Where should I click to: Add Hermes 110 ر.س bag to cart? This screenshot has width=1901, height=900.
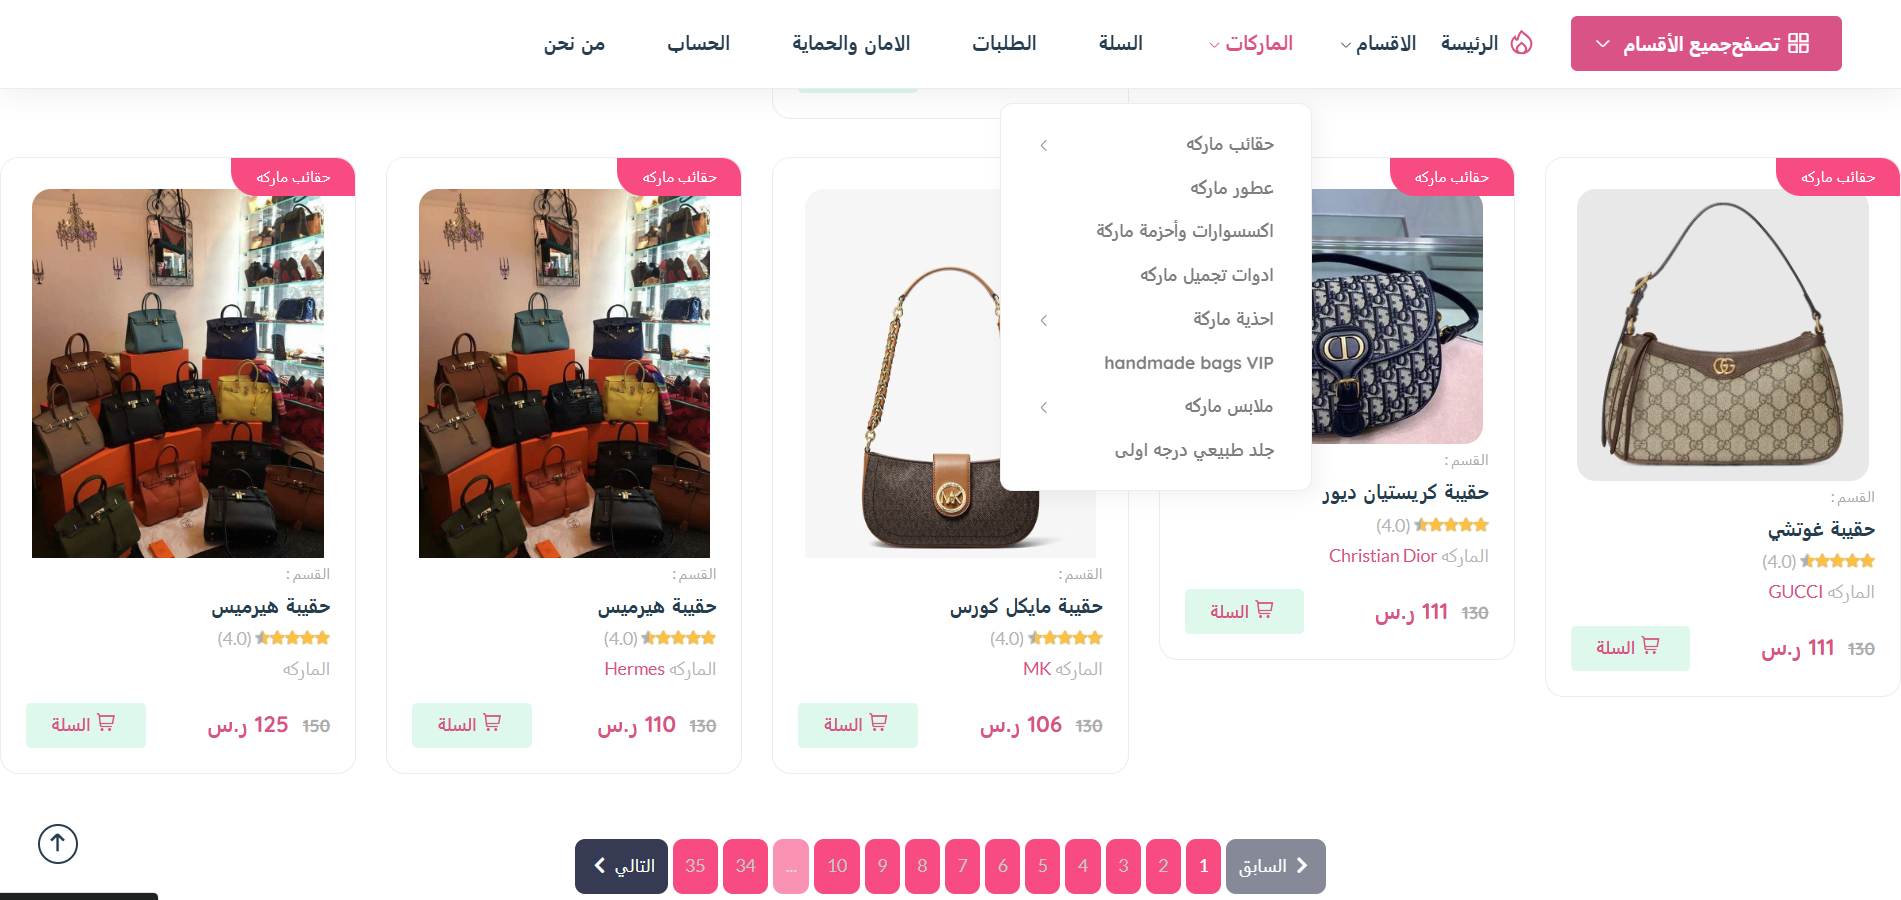[x=471, y=725]
